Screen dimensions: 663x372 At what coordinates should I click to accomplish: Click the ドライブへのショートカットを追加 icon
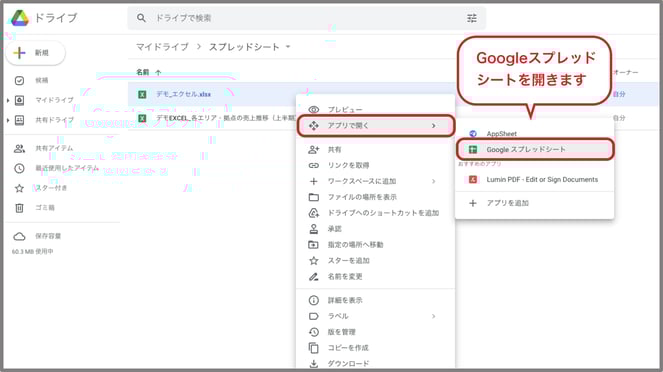(314, 213)
